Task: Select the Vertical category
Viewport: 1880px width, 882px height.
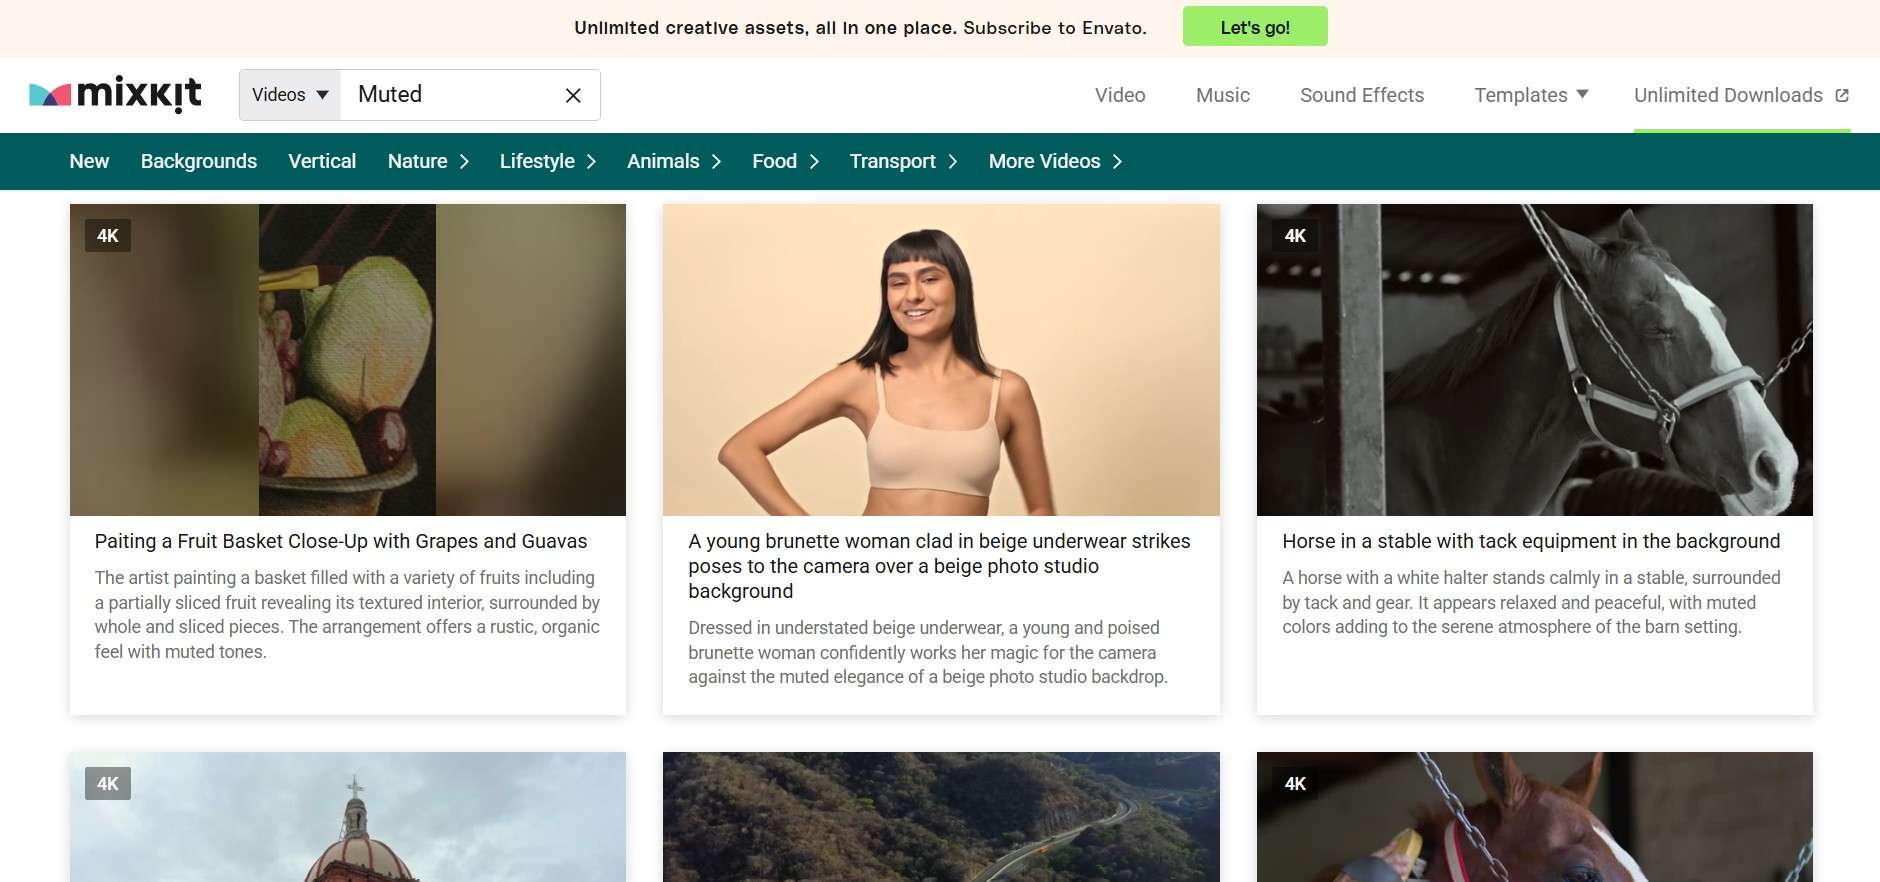Action: pos(322,161)
